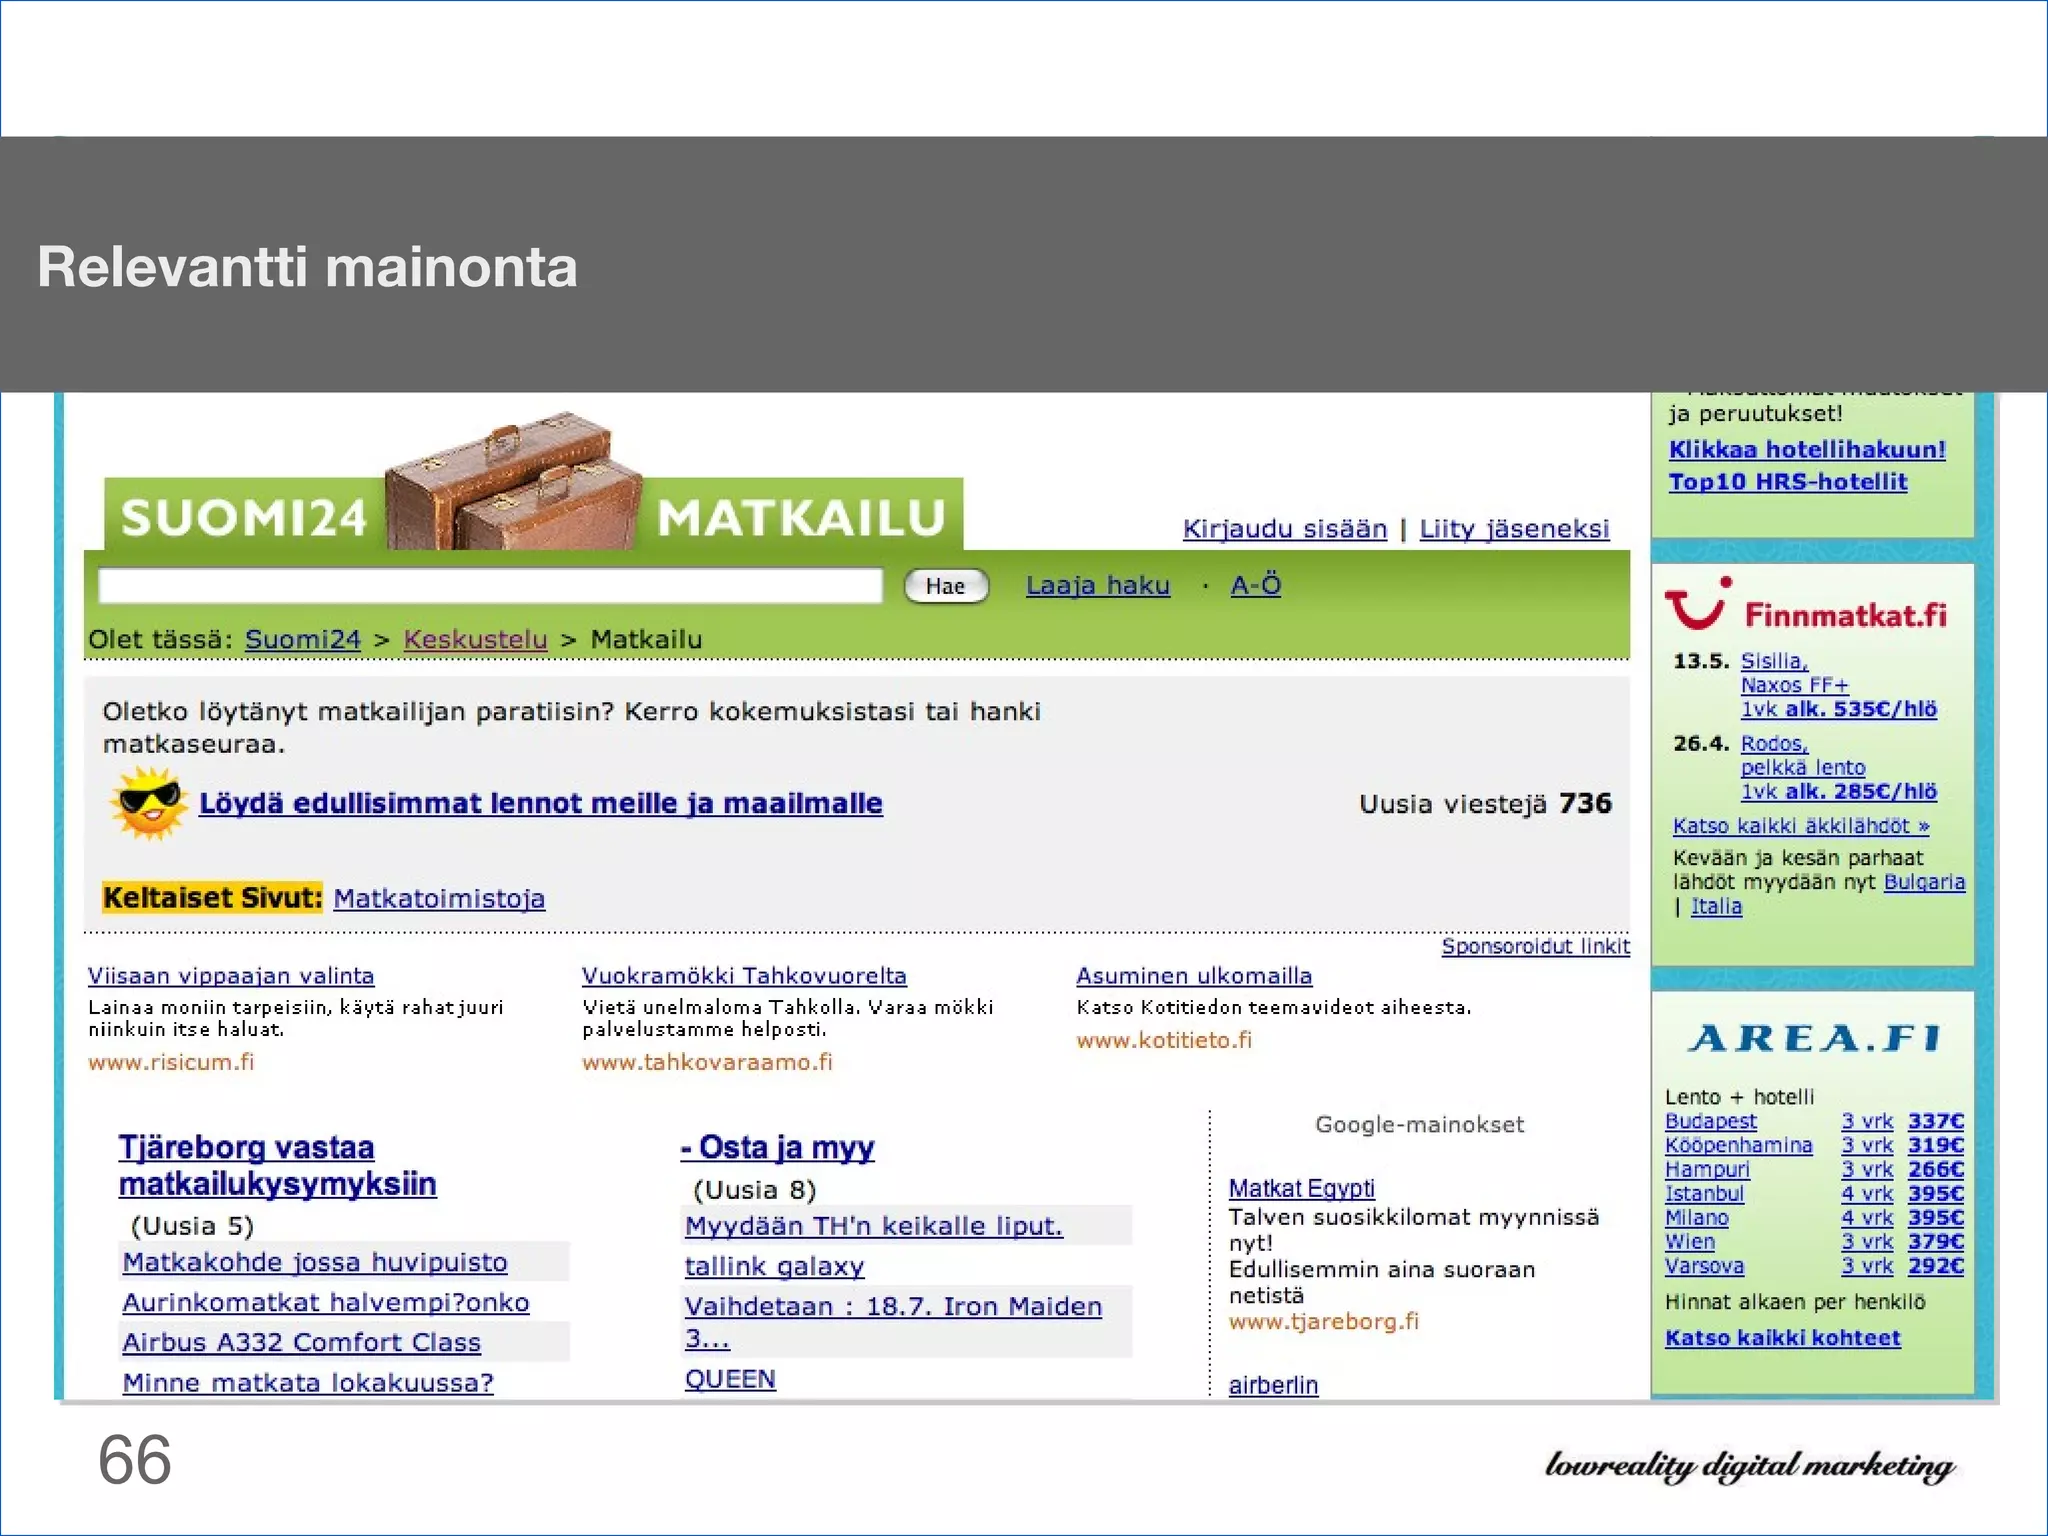
Task: Visit www.risicum.fi ad URL
Action: tap(171, 1062)
